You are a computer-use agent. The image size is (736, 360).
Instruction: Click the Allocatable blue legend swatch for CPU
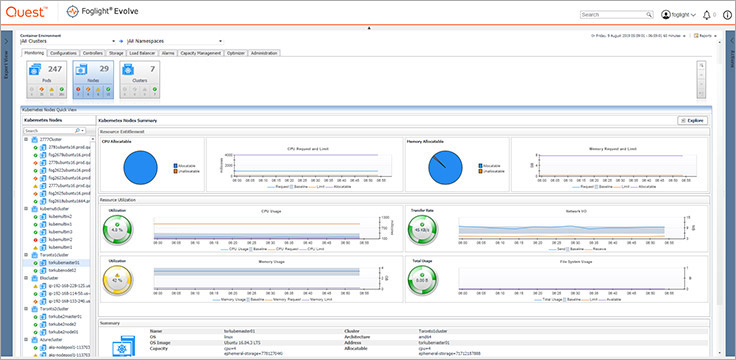click(x=176, y=166)
